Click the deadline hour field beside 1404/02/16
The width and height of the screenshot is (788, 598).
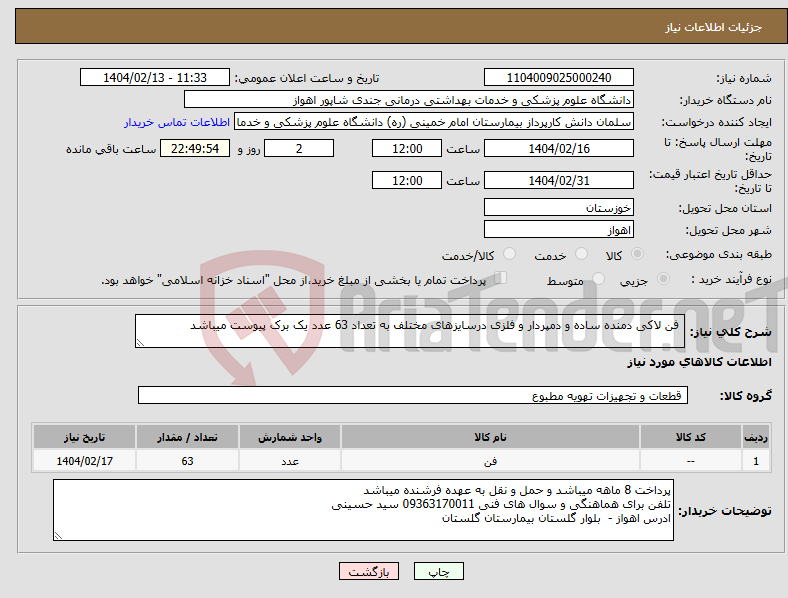[407, 148]
